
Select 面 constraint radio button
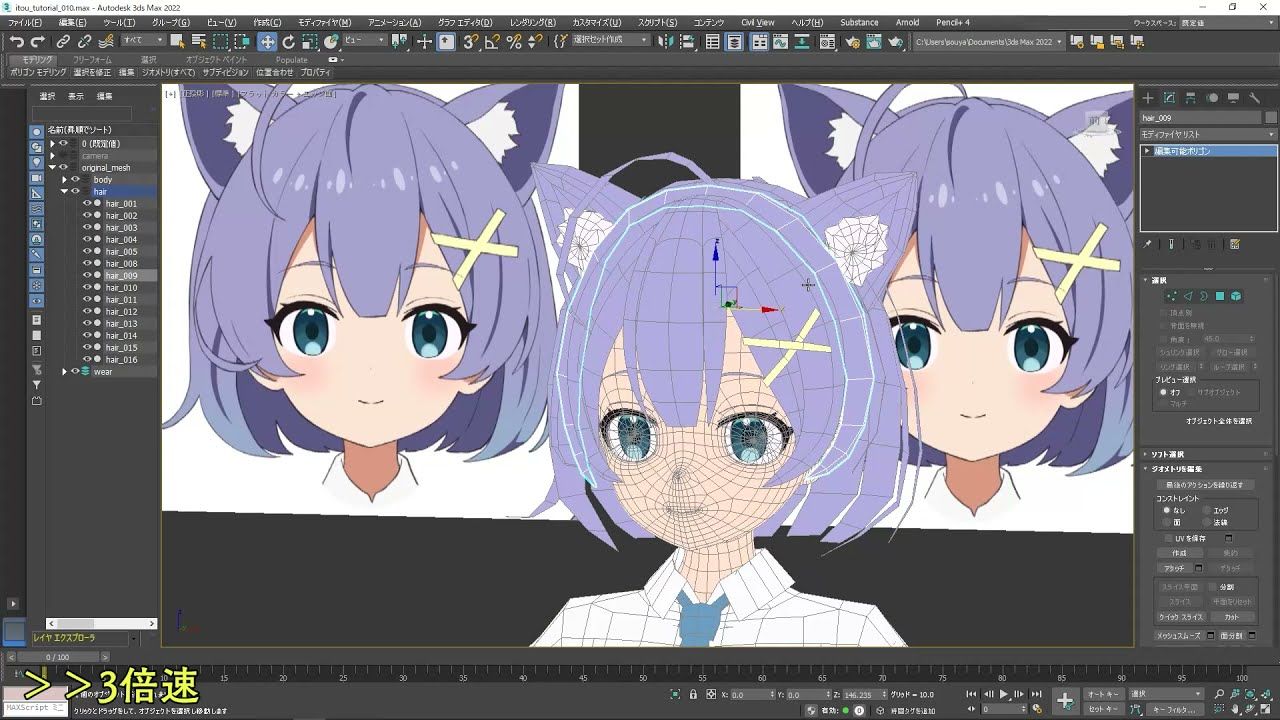pos(1166,522)
